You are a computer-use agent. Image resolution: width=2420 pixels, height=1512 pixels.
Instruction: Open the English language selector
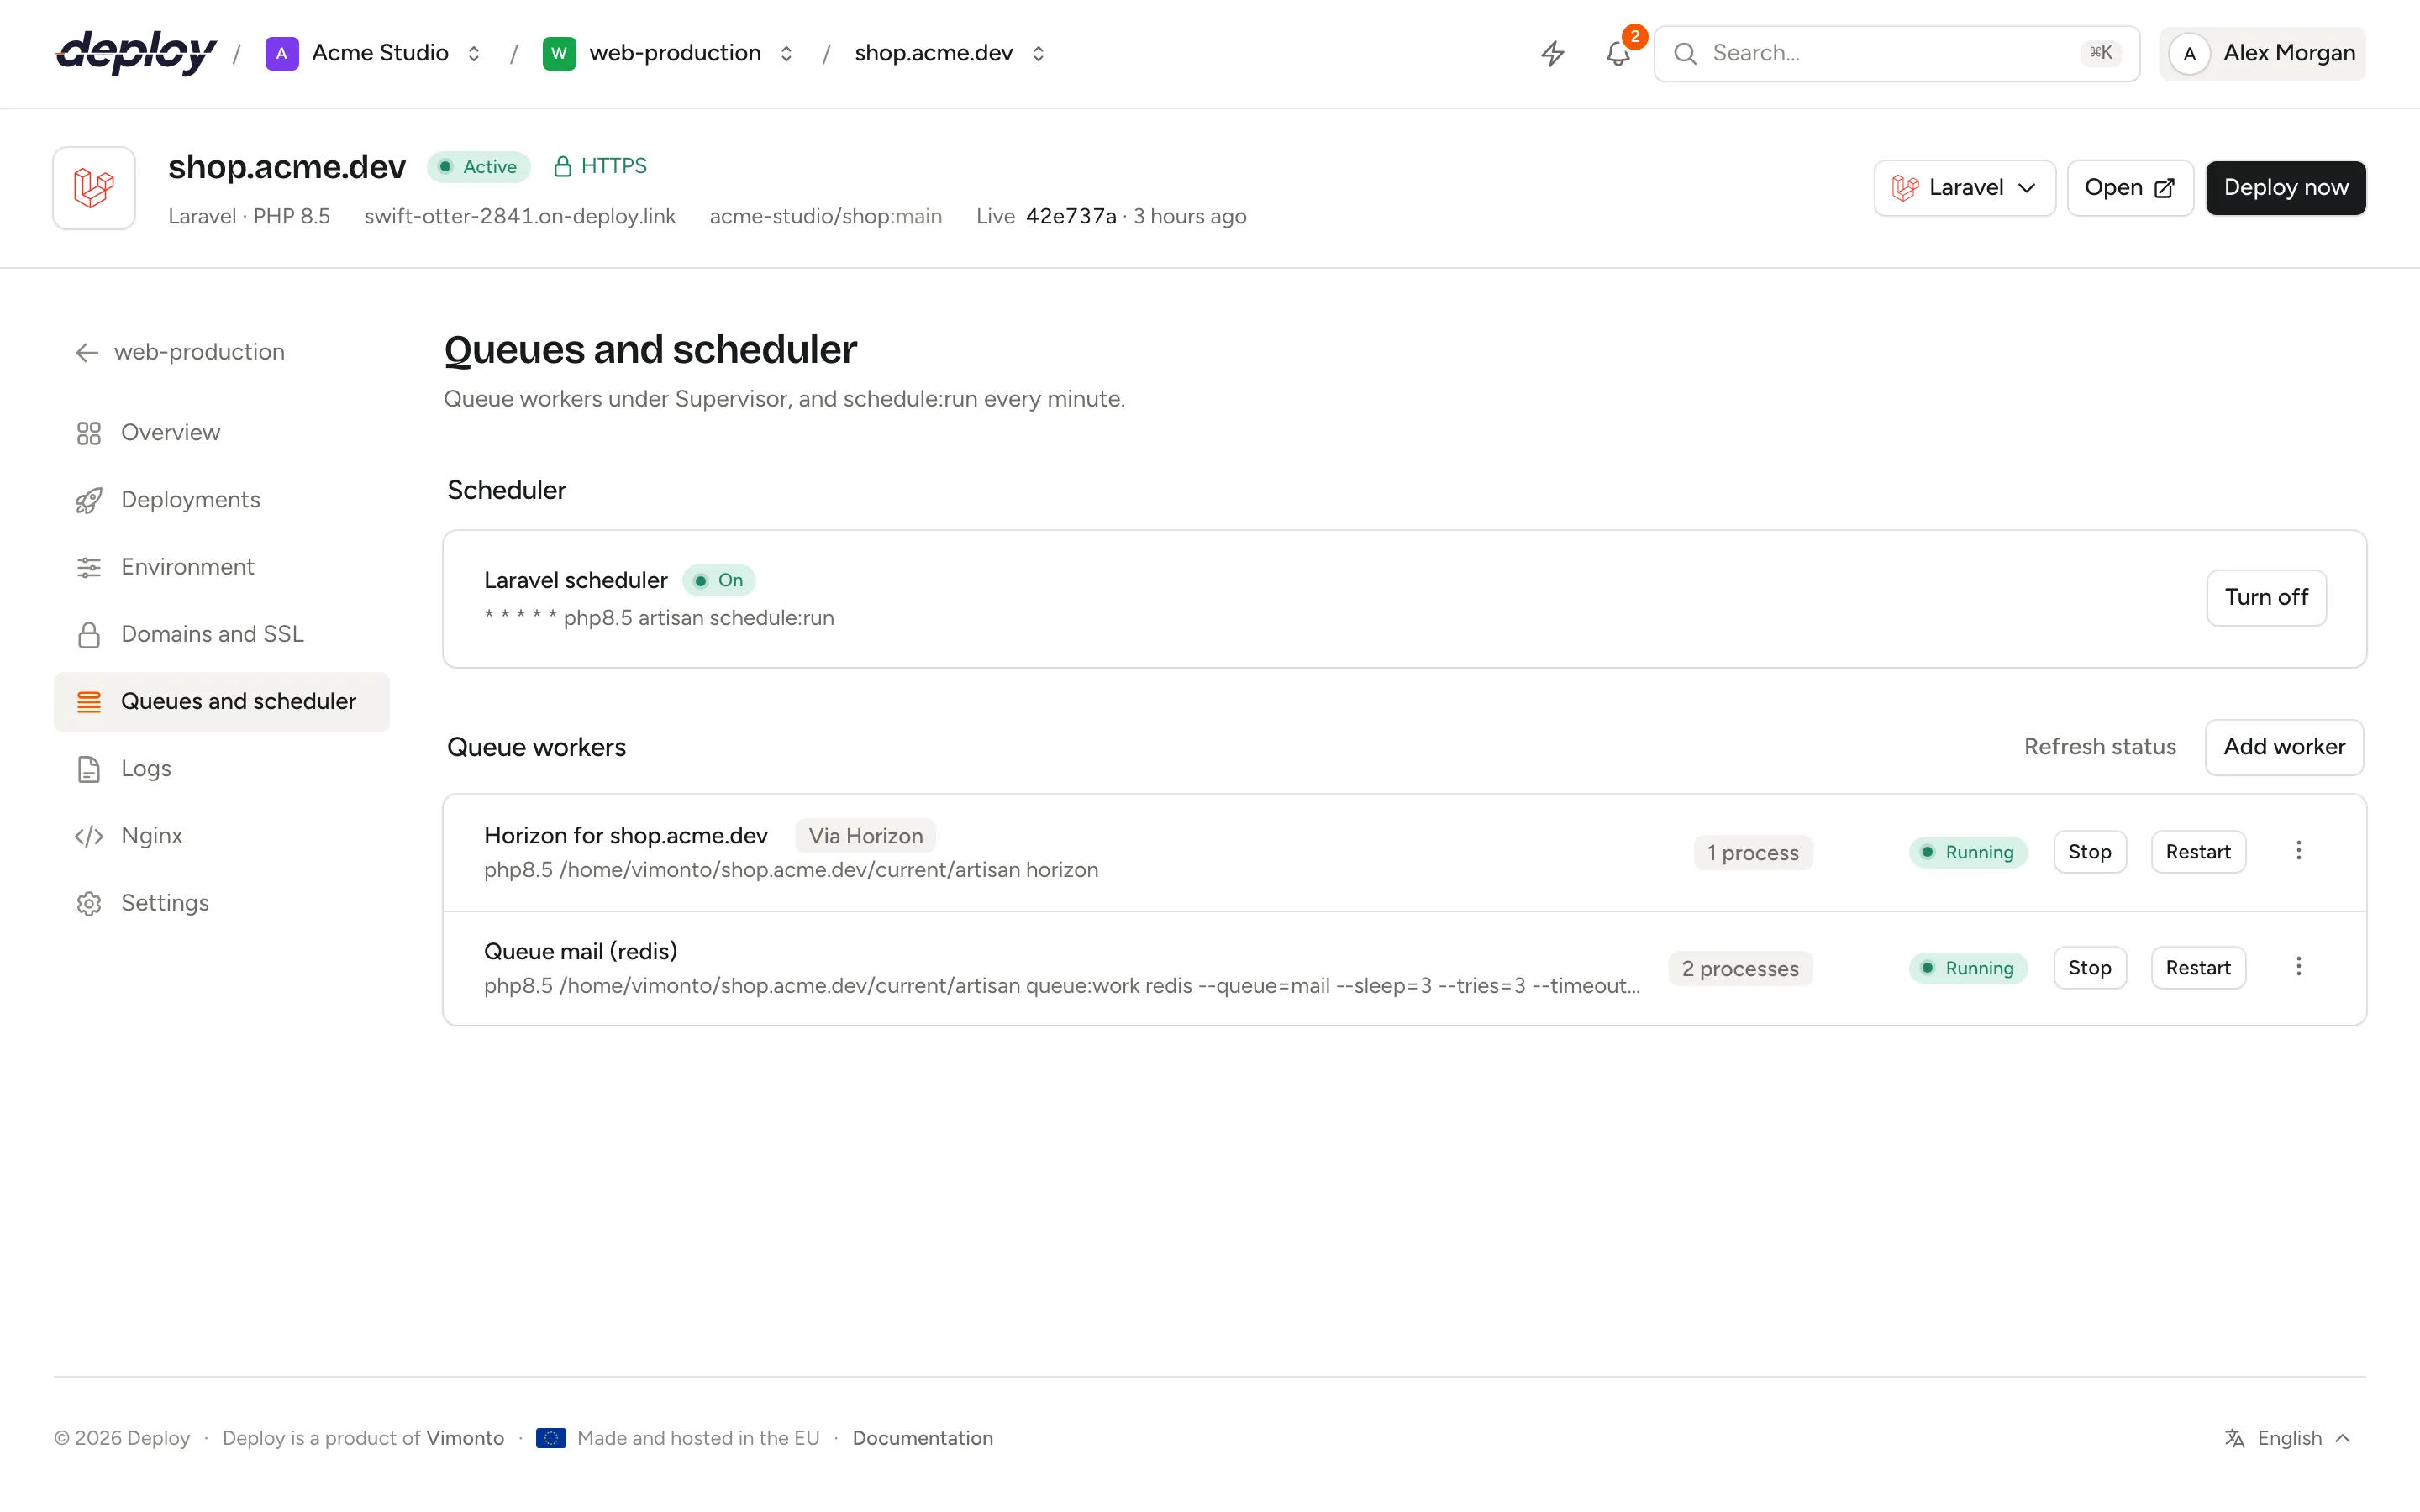[x=2288, y=1438]
